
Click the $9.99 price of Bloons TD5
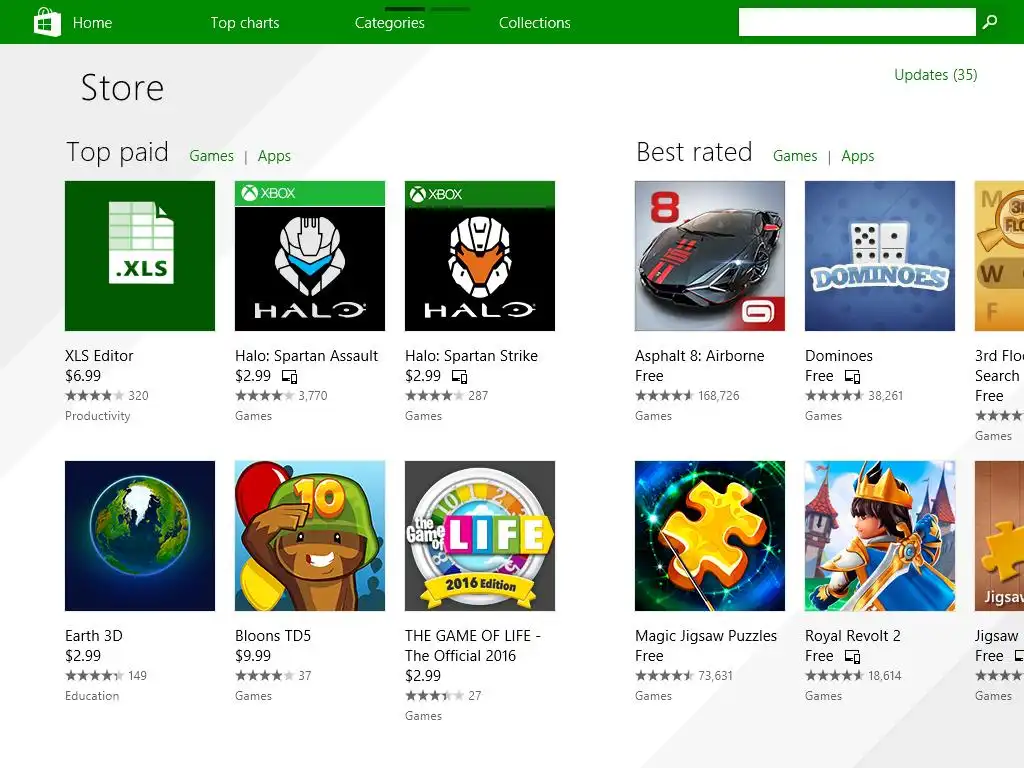click(x=253, y=656)
